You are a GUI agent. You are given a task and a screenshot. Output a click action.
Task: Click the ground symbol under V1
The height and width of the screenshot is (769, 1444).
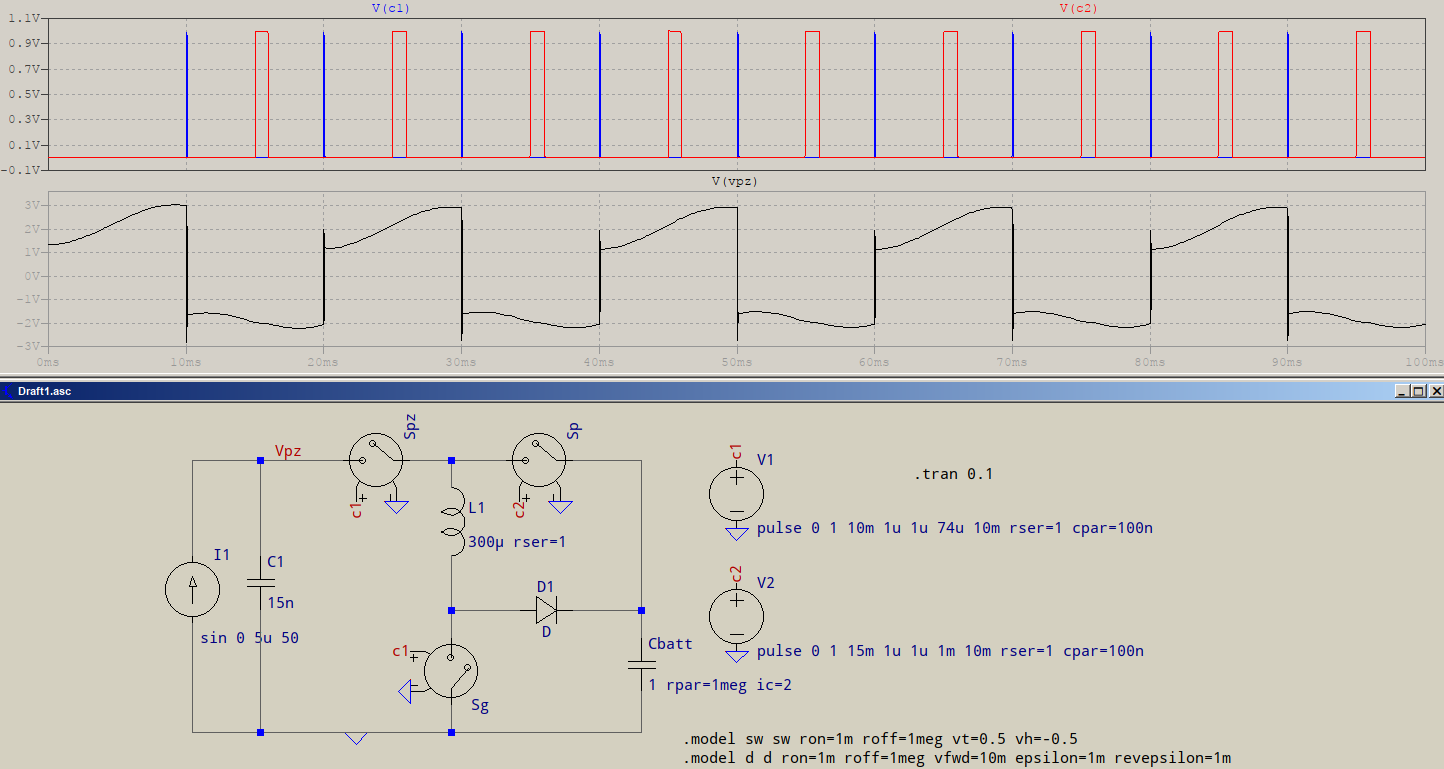(737, 534)
